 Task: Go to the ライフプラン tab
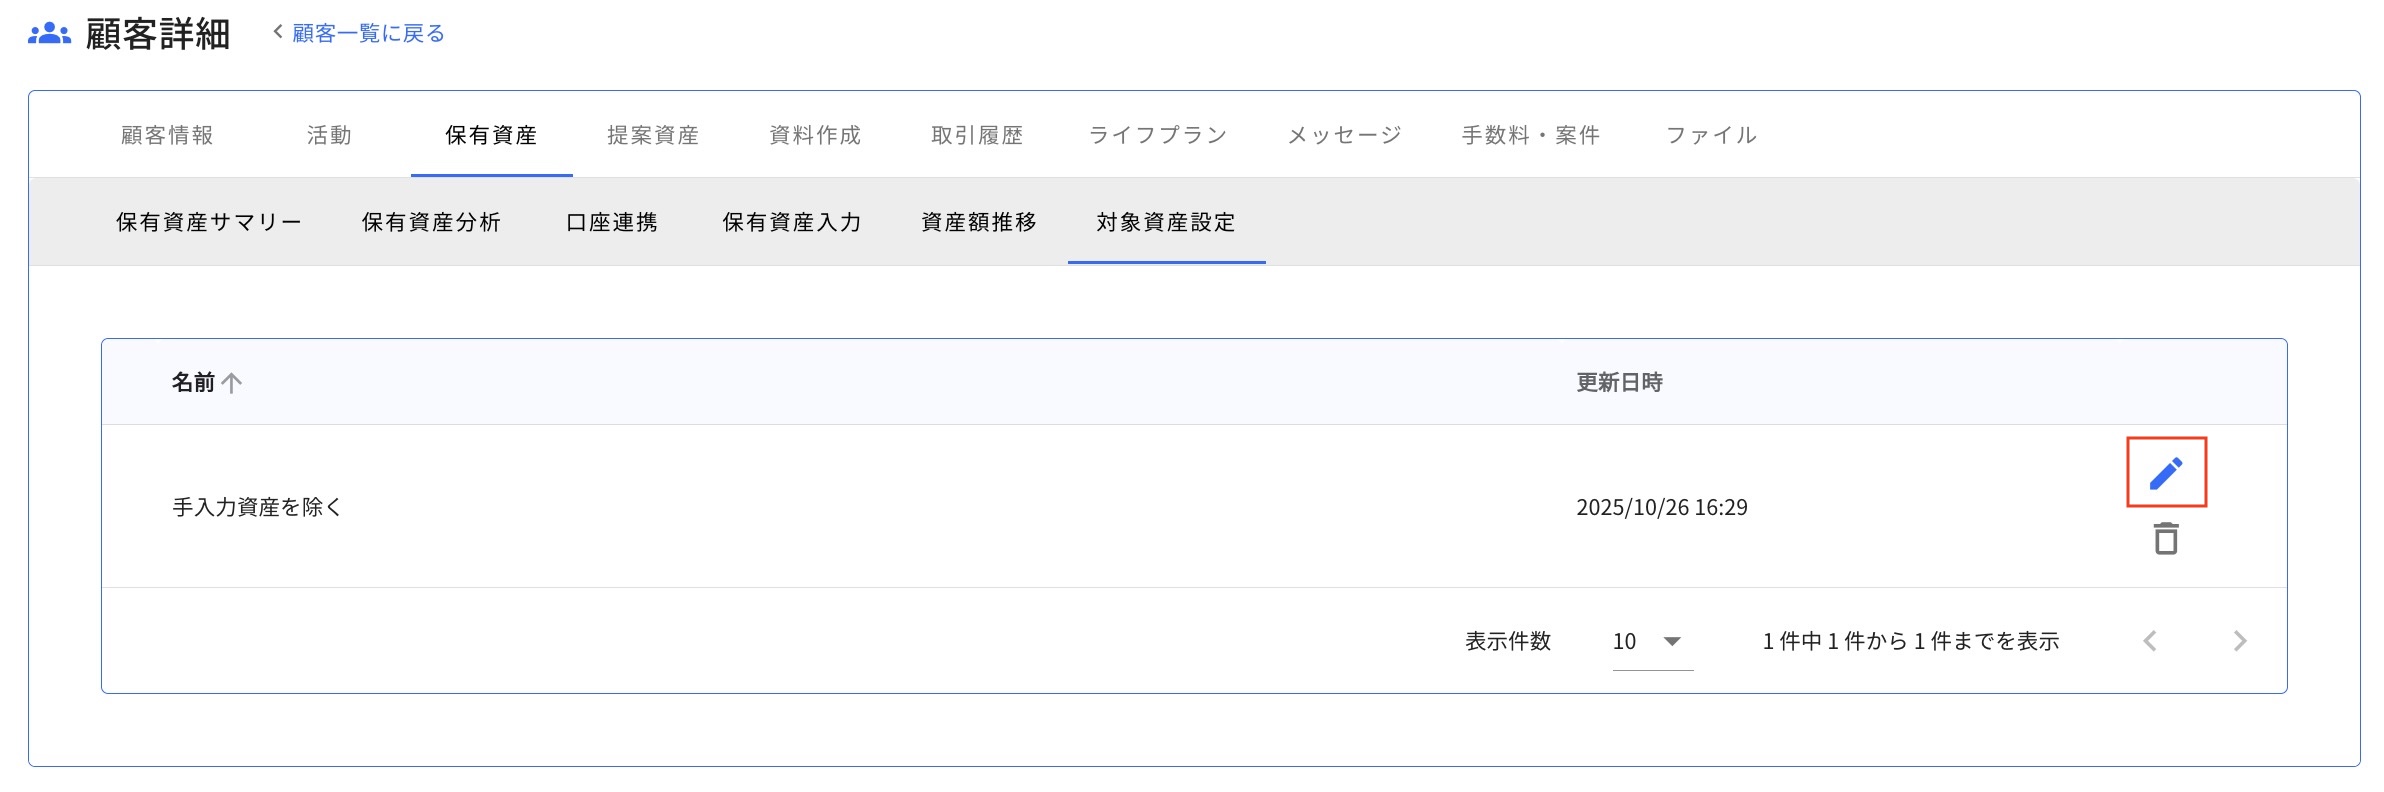[1158, 135]
